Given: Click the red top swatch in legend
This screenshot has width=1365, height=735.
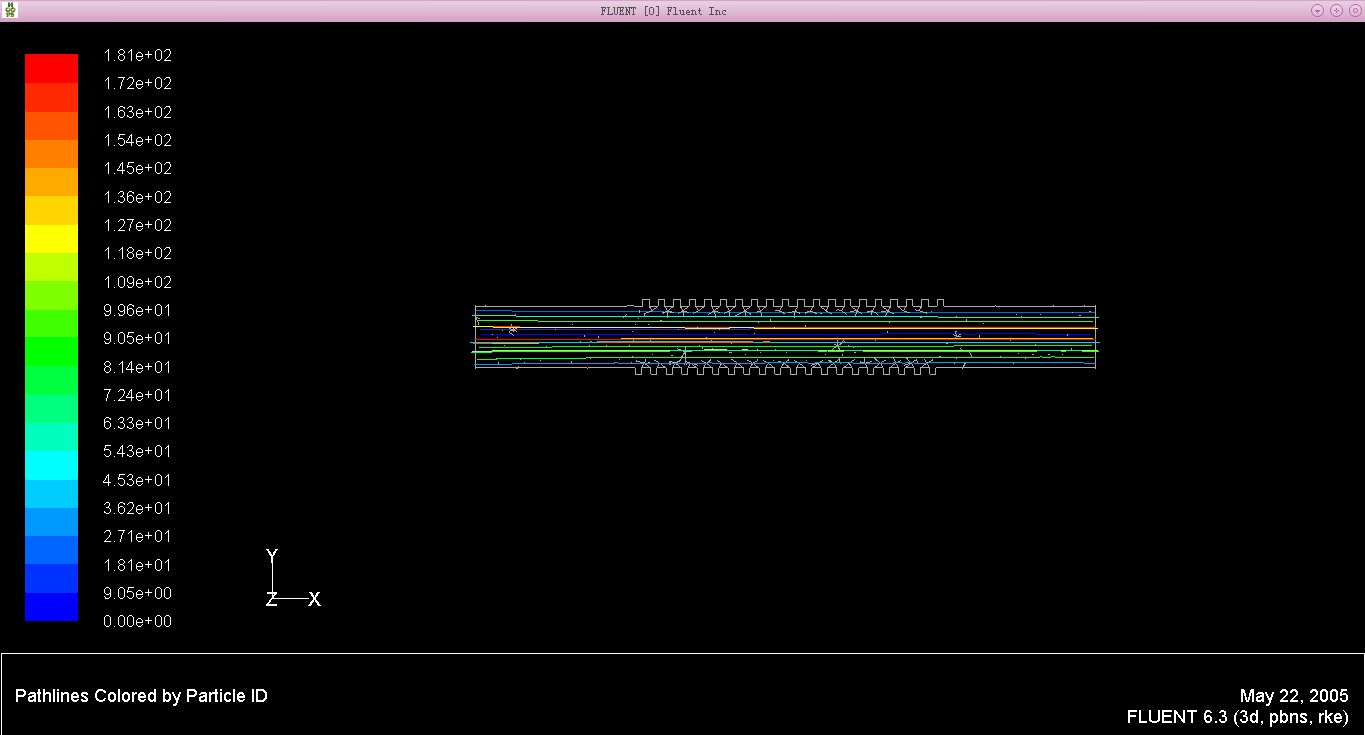Looking at the screenshot, I should (51, 68).
